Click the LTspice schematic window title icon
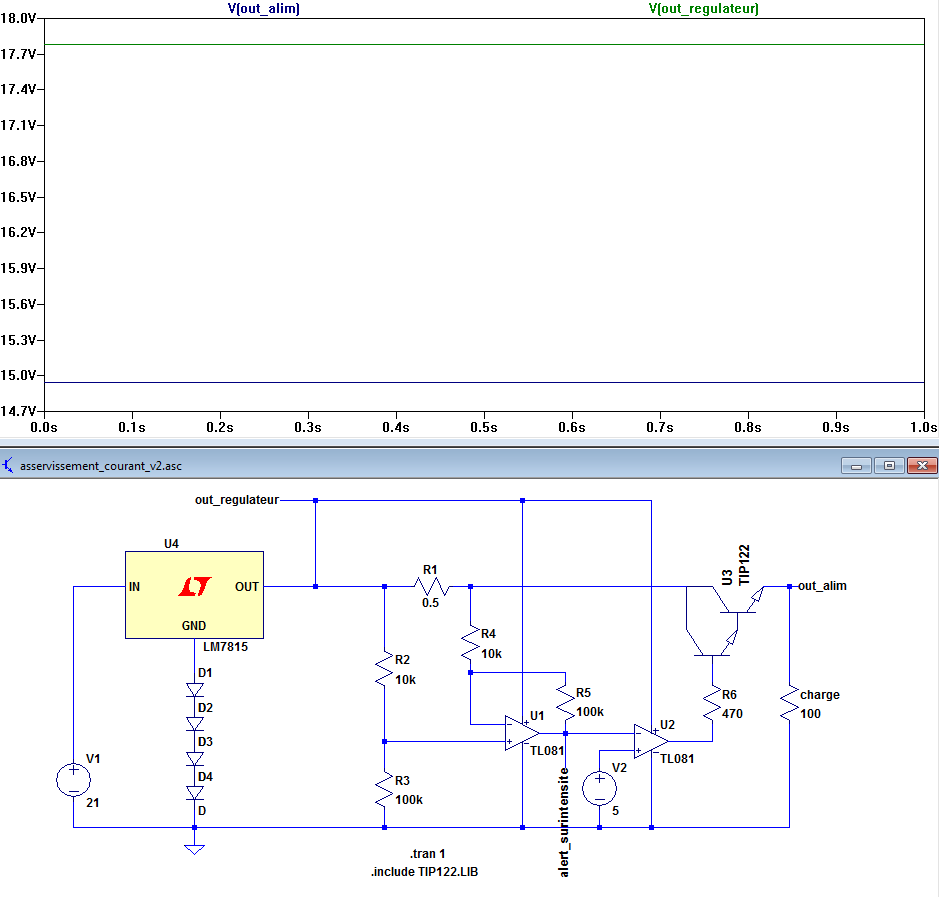The height and width of the screenshot is (897, 939). [8, 465]
